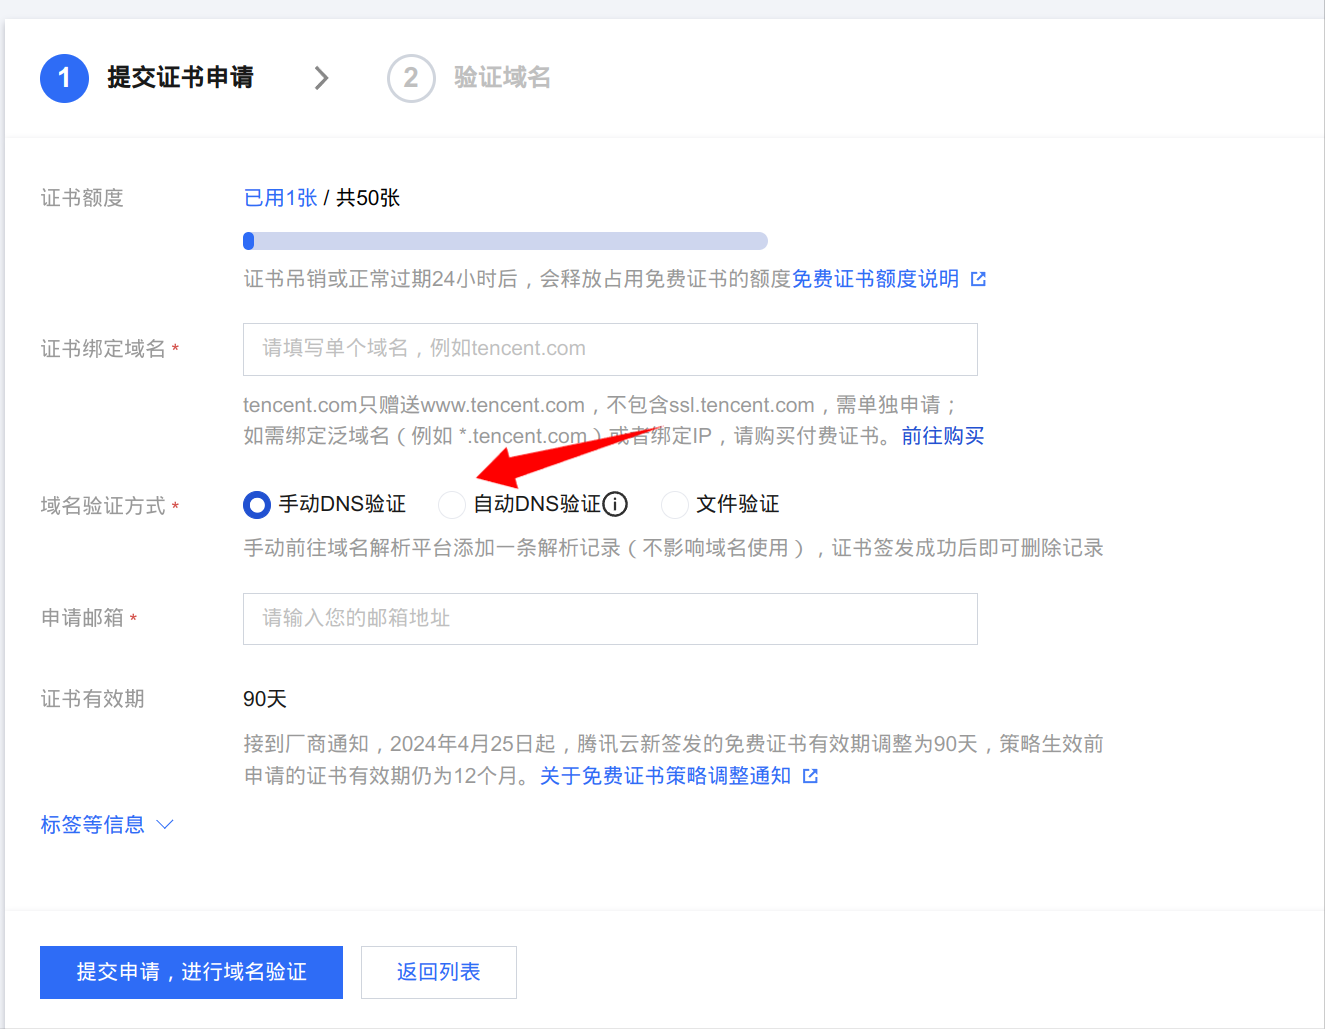Screen dimensions: 1325x1029
Task: Click the 提交申请，进行域名验证 button
Action: pyautogui.click(x=191, y=972)
